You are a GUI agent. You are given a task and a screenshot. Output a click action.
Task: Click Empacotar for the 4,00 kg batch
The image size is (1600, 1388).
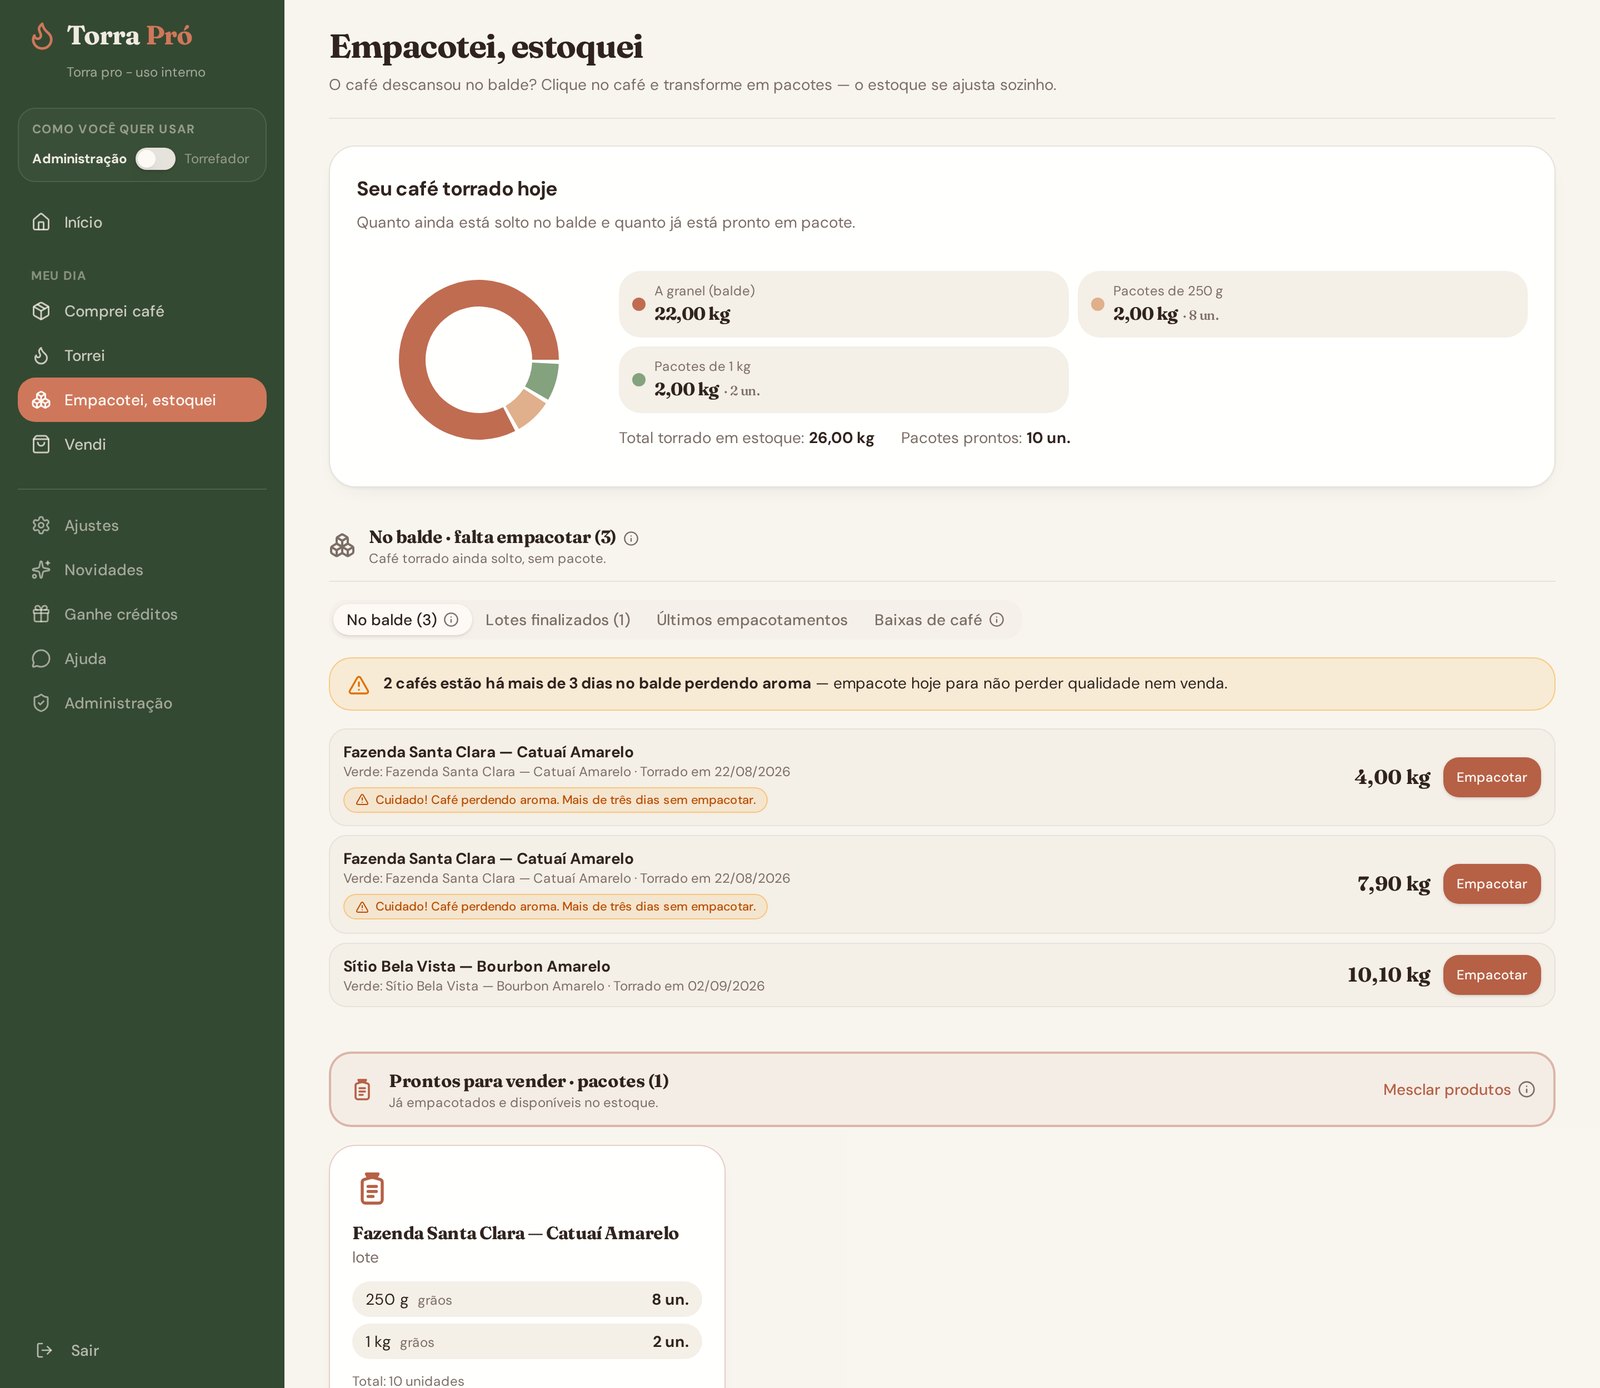pos(1491,777)
